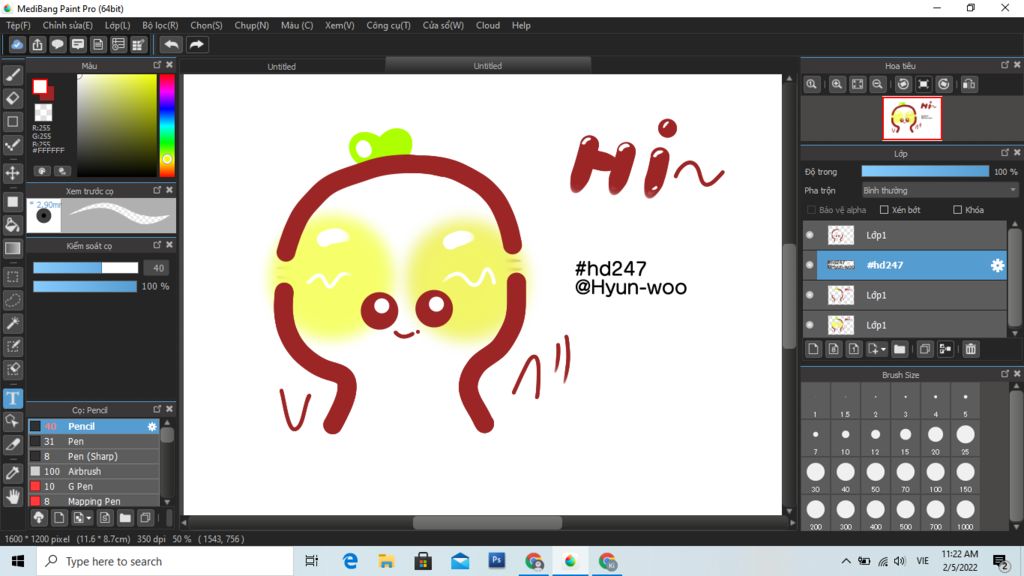This screenshot has height=576, width=1024.
Task: Flip canvas view in navigator panel
Action: (969, 84)
